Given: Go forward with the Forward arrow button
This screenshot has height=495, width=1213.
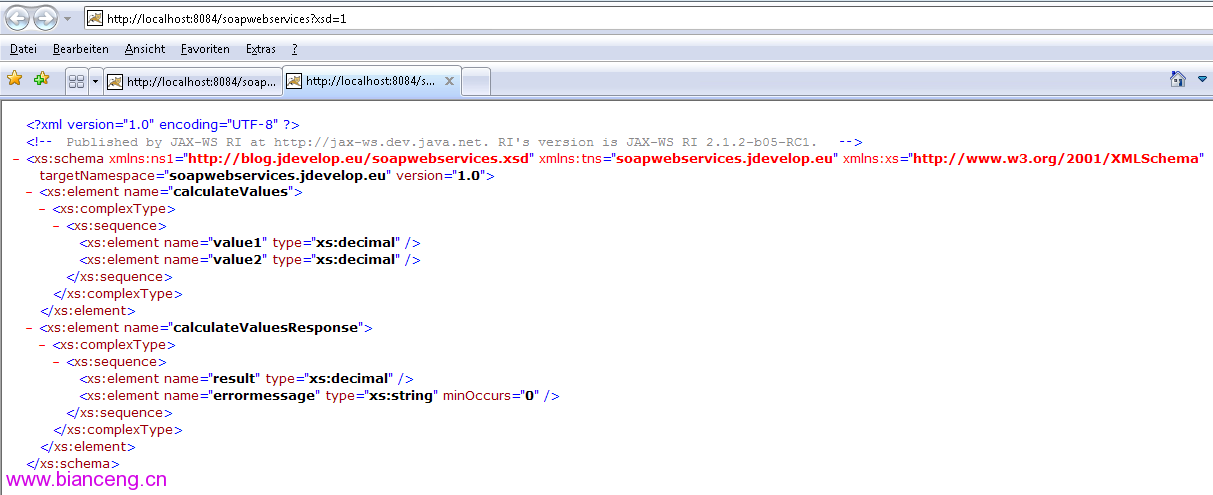Looking at the screenshot, I should coord(45,18).
